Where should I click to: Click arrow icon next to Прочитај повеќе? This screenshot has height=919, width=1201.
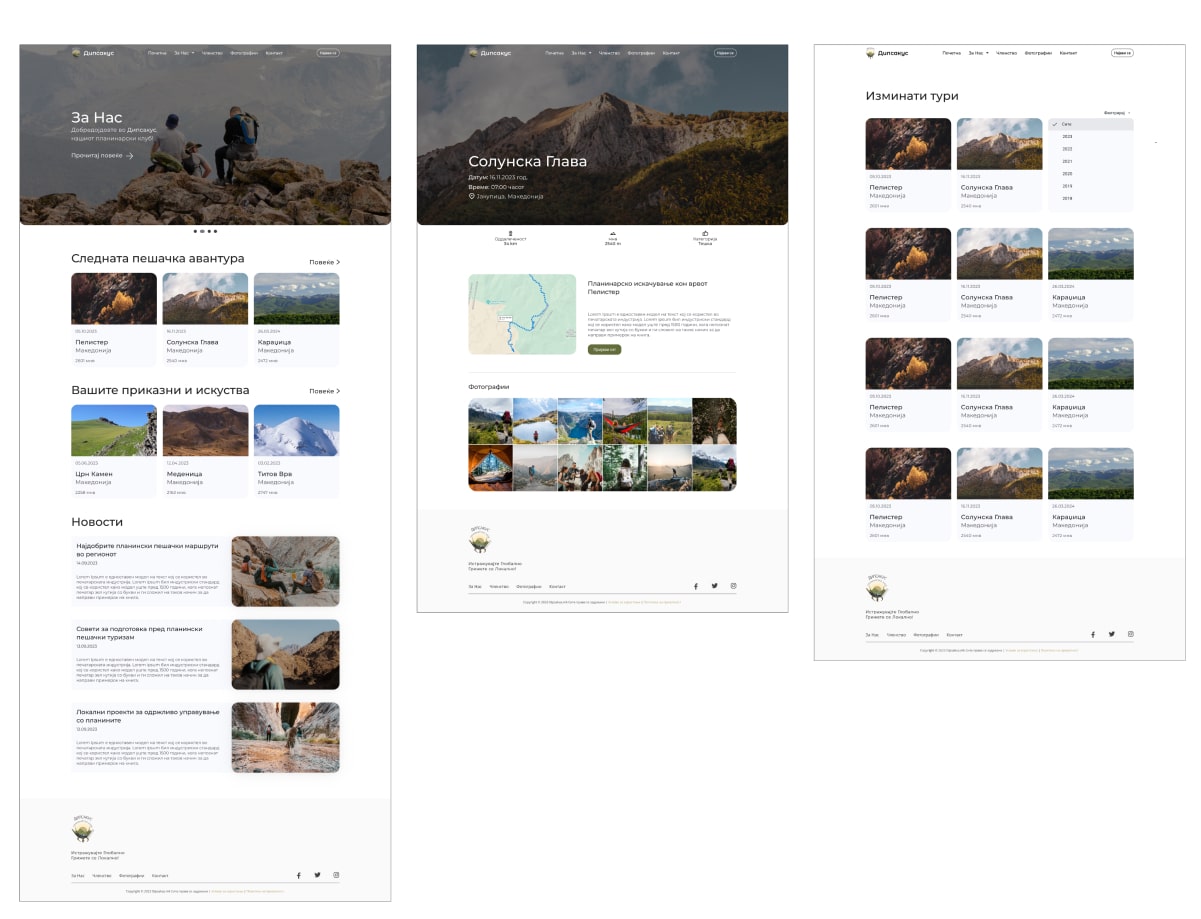(130, 156)
